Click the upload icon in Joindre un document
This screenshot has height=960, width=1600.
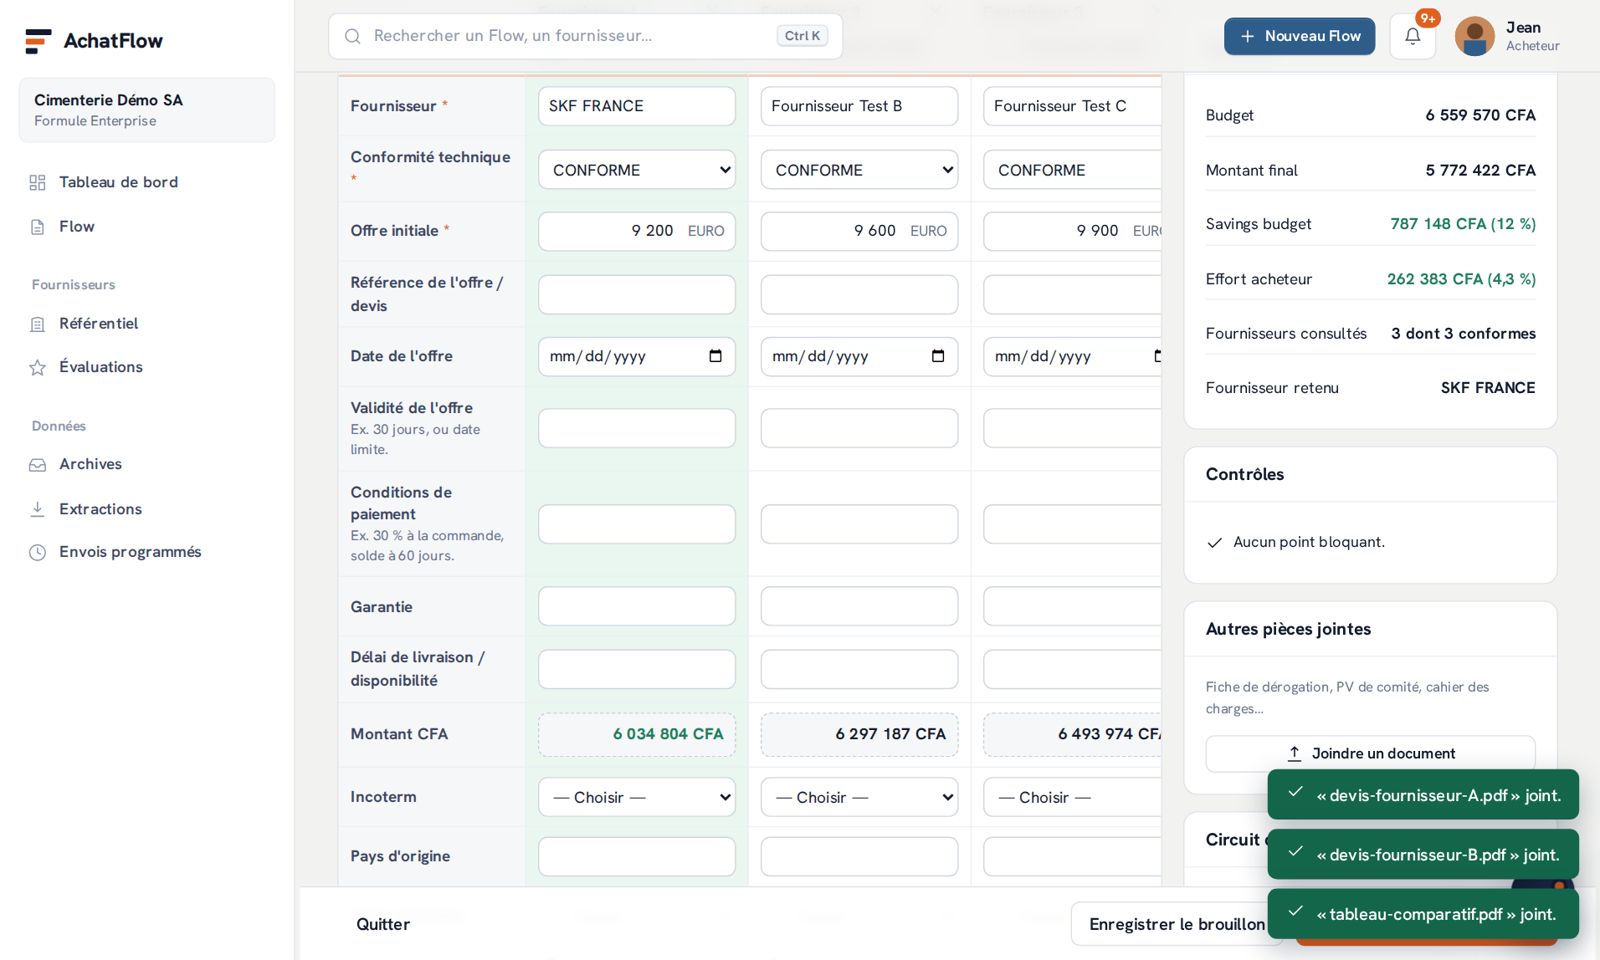[1294, 753]
